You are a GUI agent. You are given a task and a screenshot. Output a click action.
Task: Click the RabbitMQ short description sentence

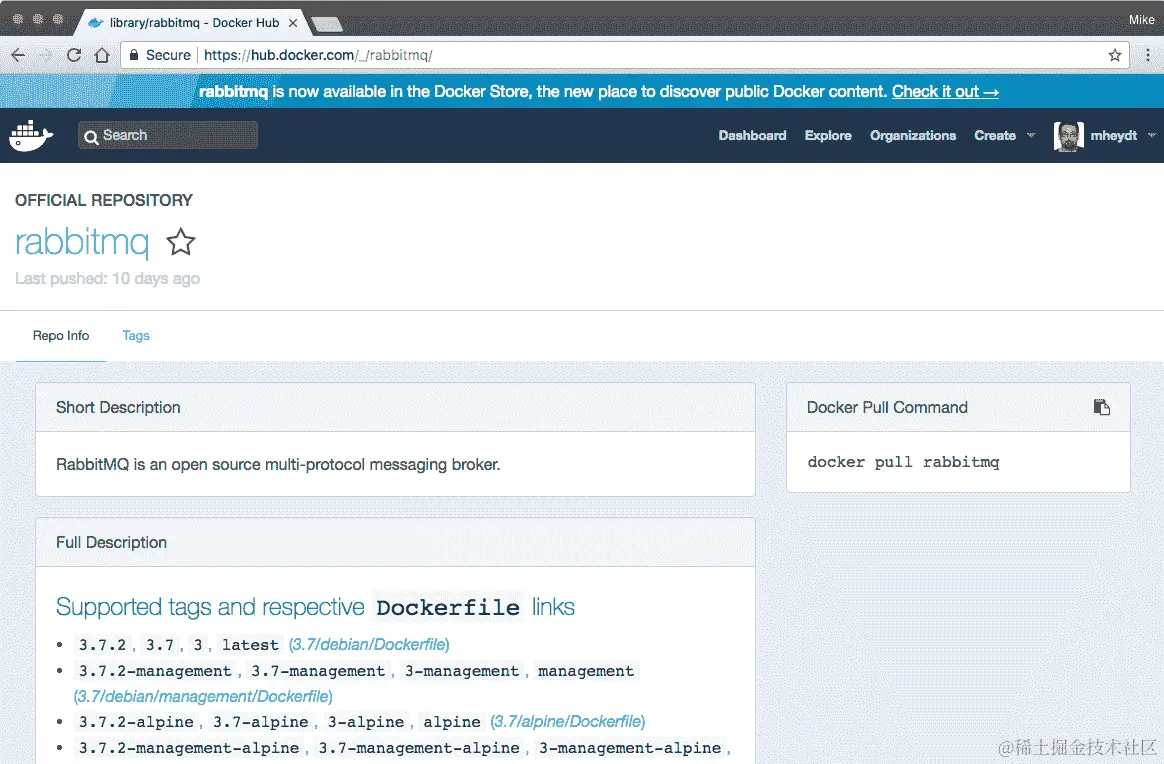[278, 465]
